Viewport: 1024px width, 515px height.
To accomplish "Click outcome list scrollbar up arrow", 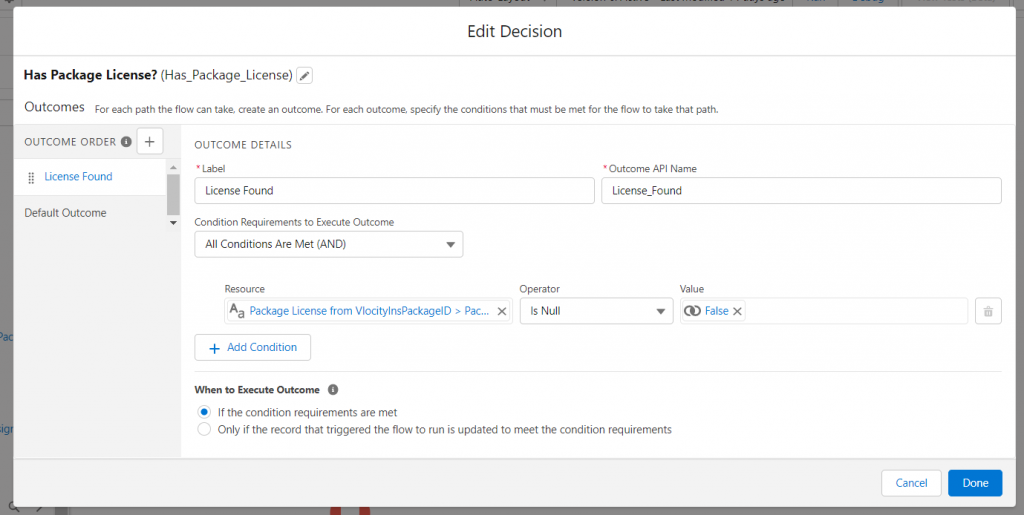I will coord(173,167).
